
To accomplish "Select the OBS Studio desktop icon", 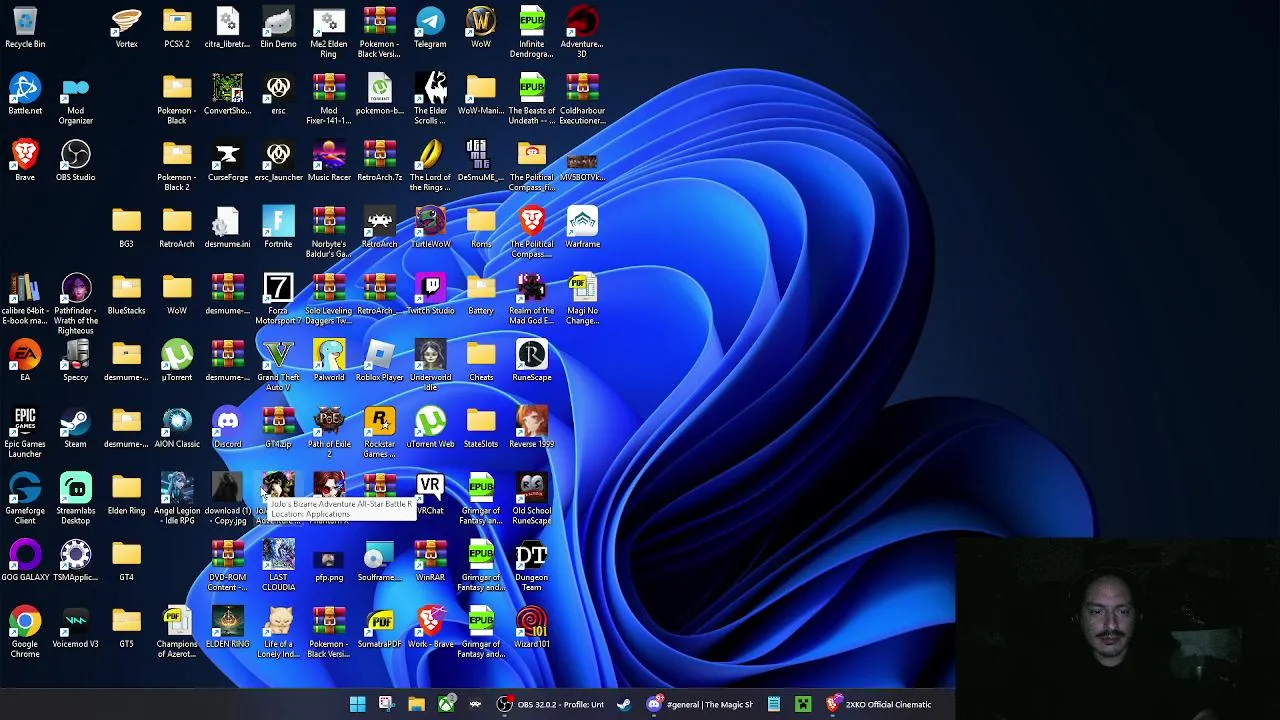I will click(76, 161).
